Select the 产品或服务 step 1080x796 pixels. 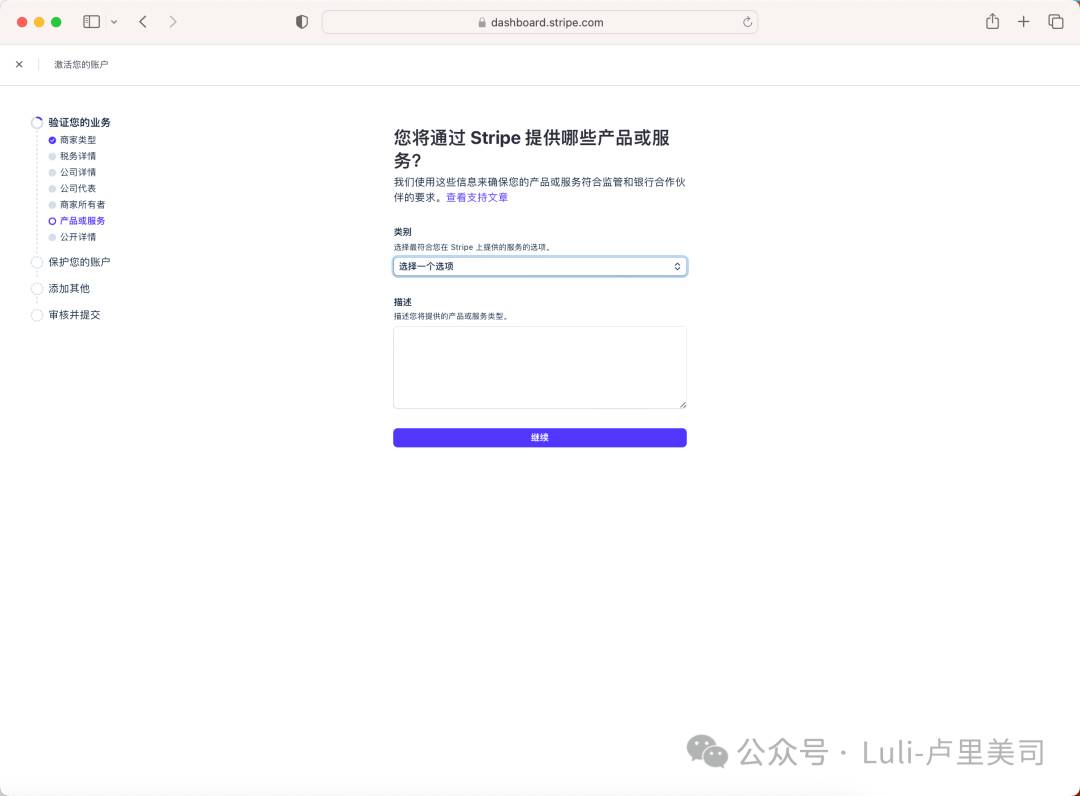(83, 221)
